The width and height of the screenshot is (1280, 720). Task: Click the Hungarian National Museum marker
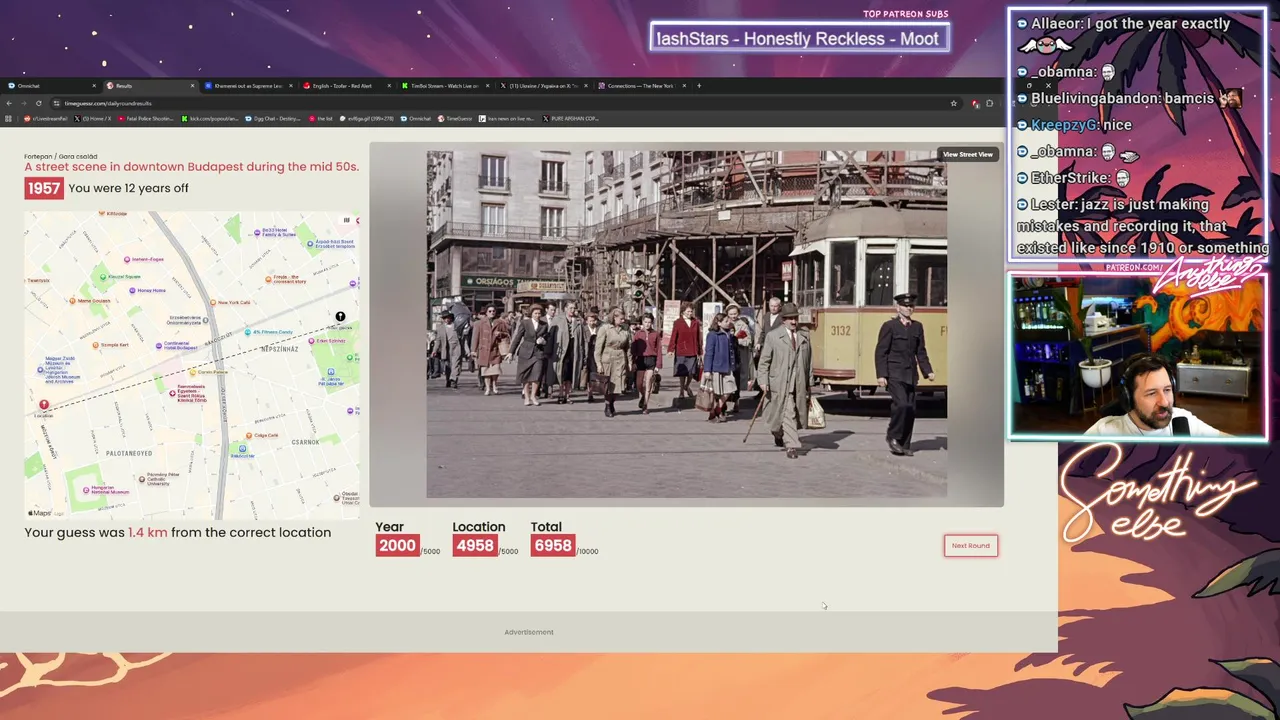pos(84,491)
